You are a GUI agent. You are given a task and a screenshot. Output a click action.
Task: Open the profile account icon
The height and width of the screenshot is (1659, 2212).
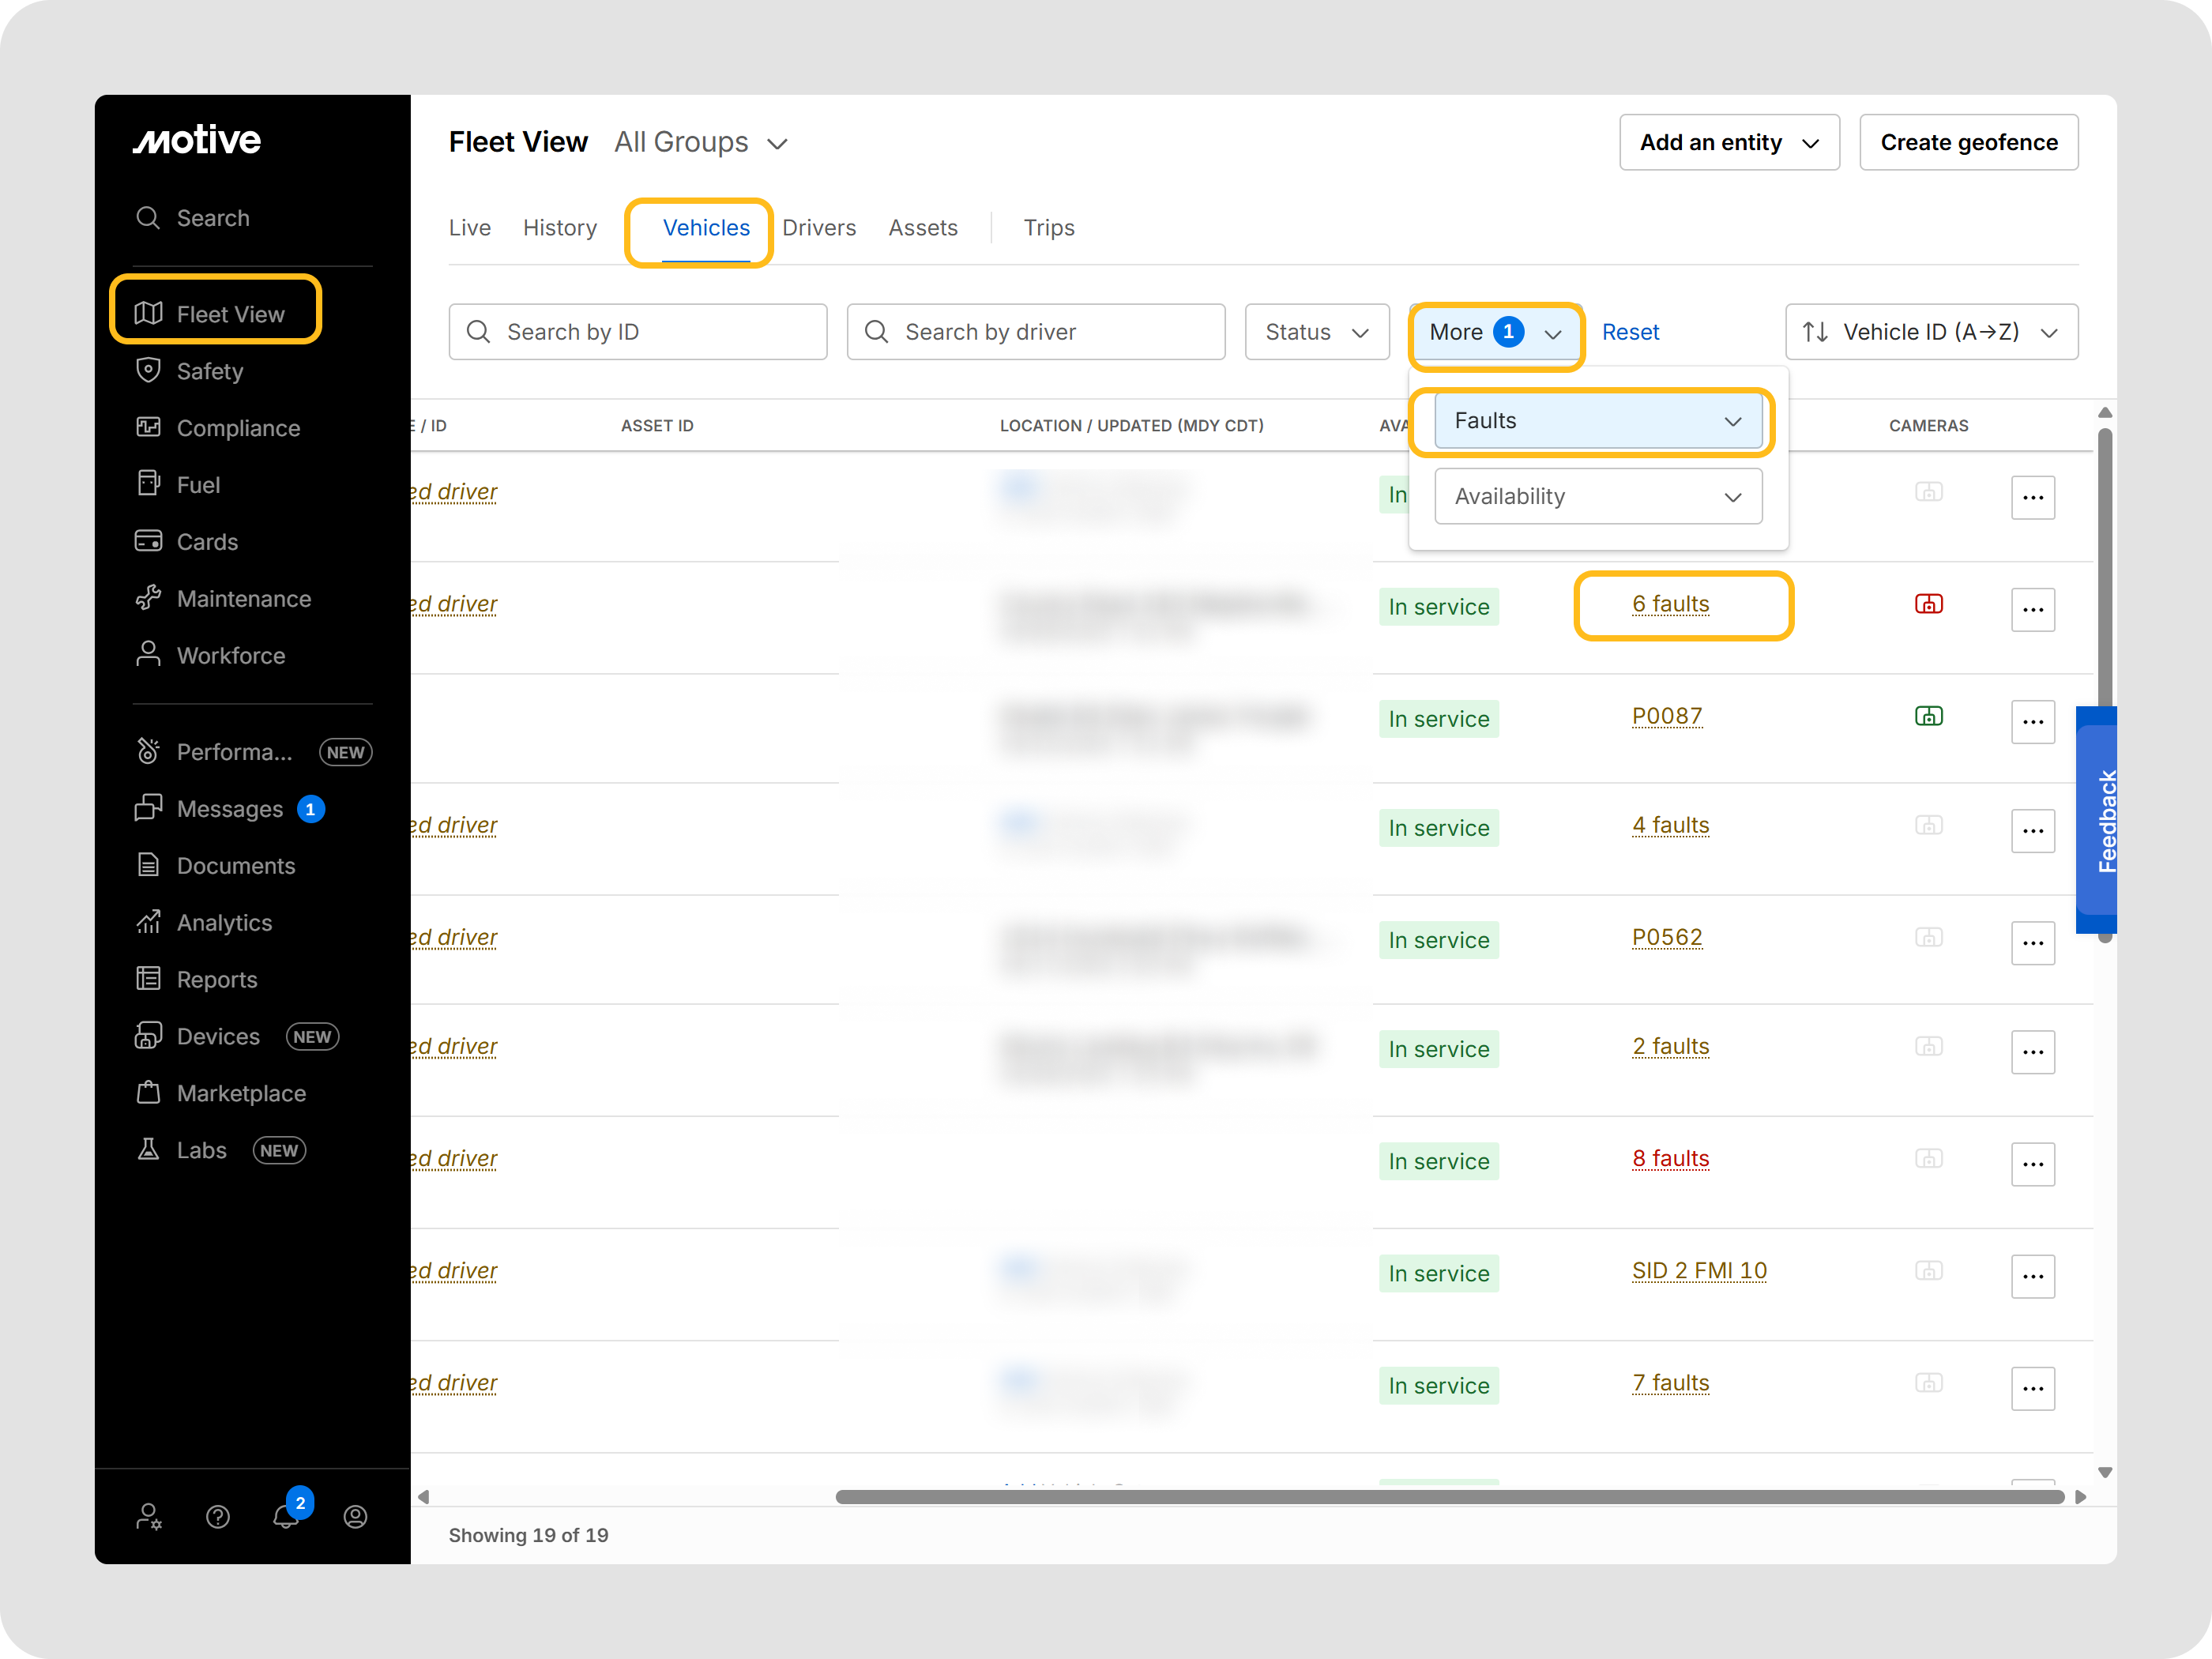tap(355, 1517)
